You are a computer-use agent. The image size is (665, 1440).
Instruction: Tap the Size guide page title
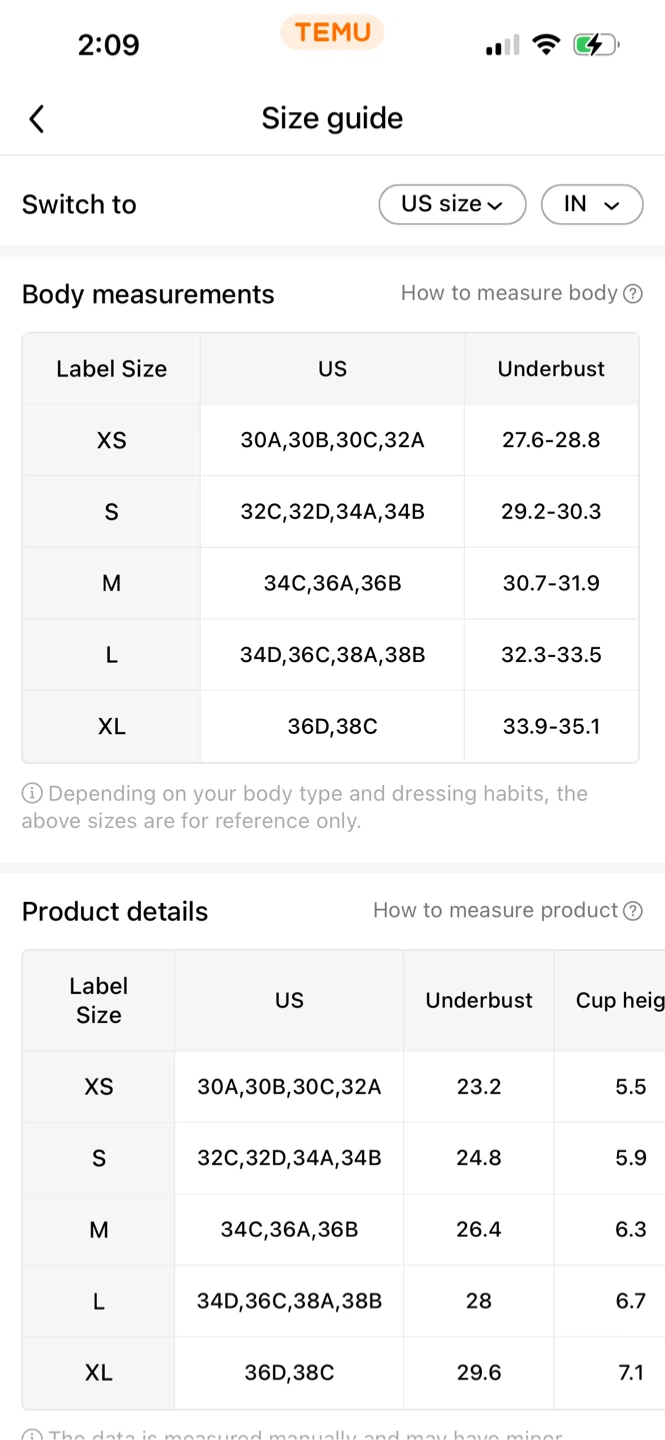332,118
